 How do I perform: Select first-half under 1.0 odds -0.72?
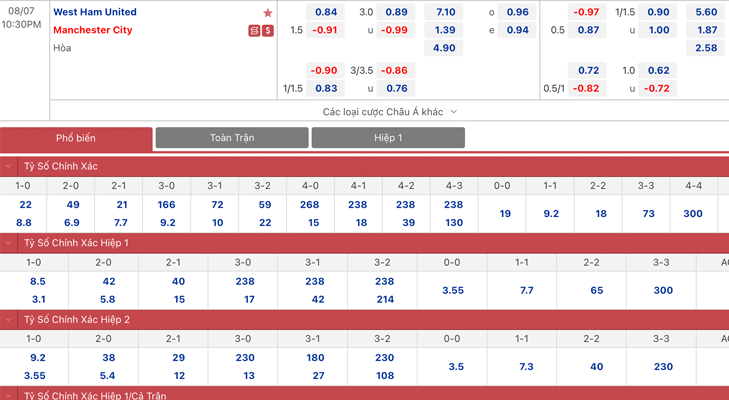click(658, 88)
